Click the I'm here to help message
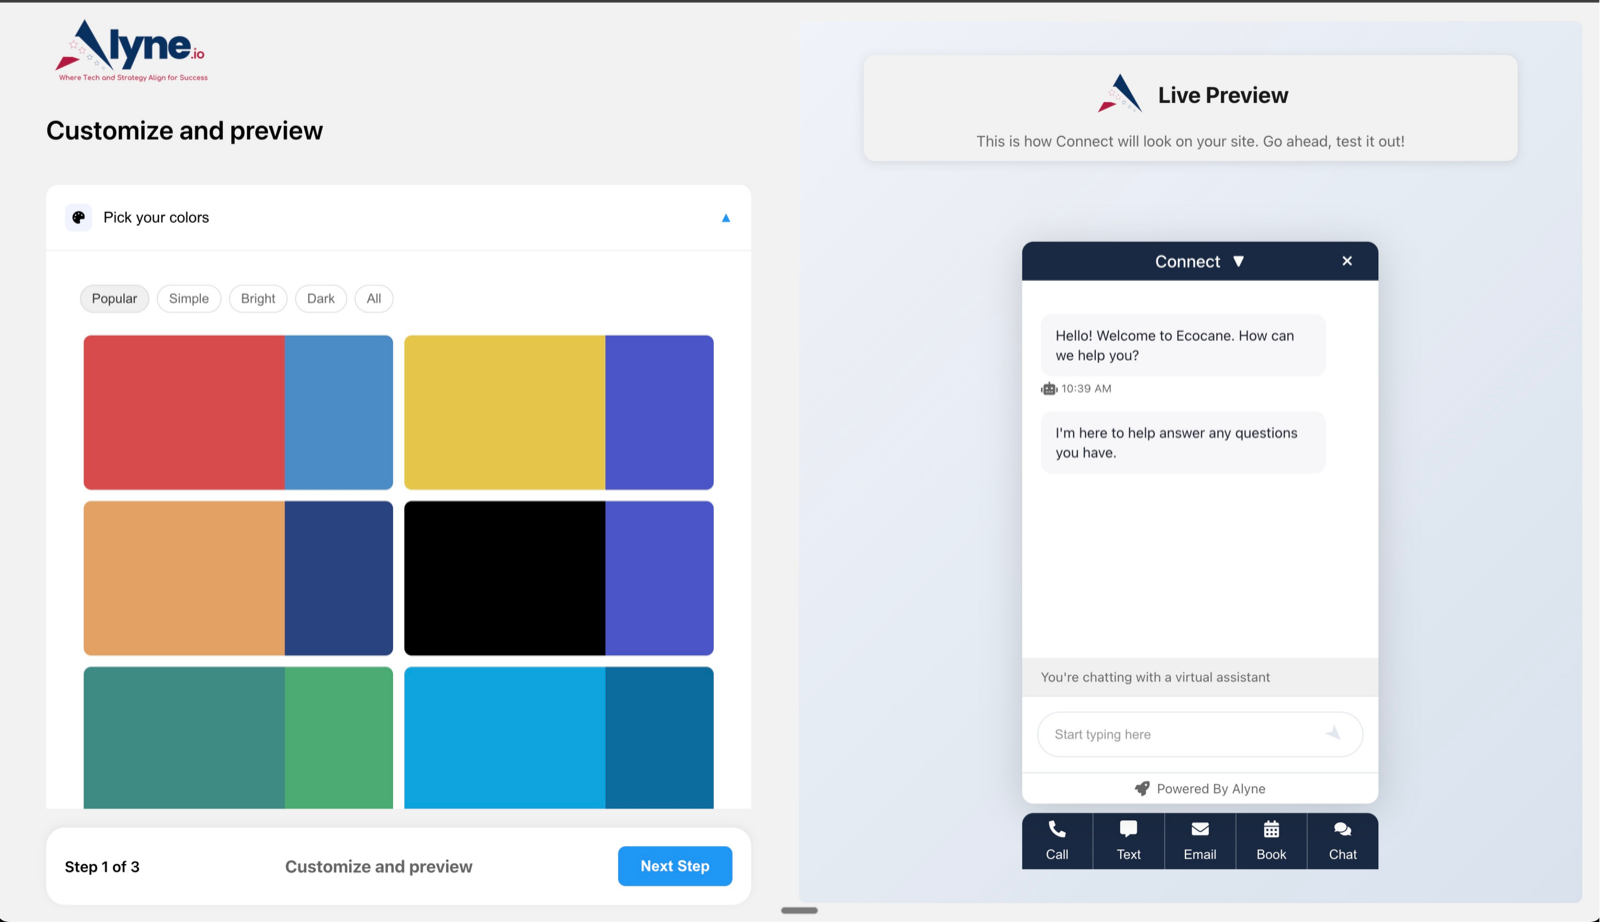This screenshot has height=922, width=1600. [1183, 442]
